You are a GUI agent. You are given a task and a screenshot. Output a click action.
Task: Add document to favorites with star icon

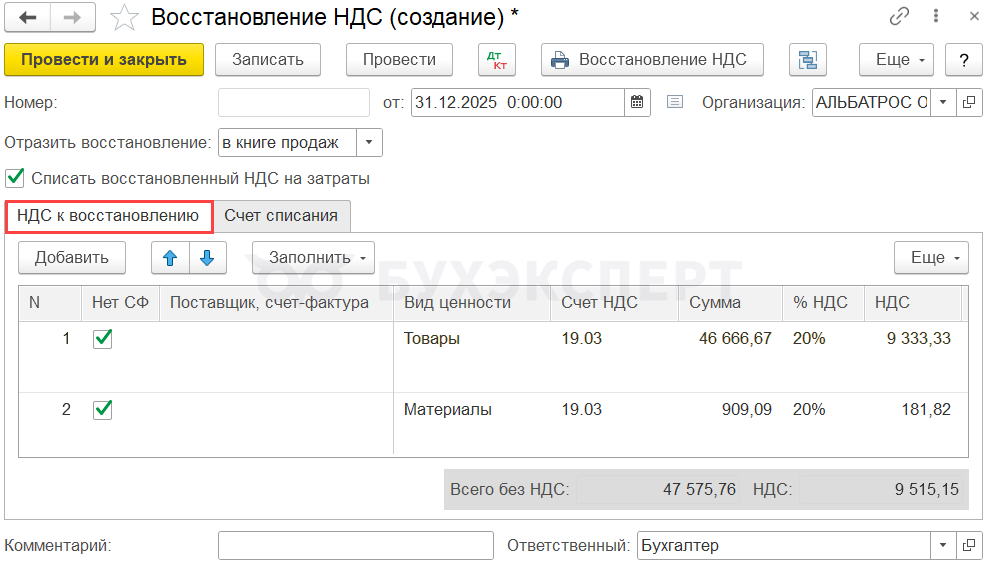[124, 17]
